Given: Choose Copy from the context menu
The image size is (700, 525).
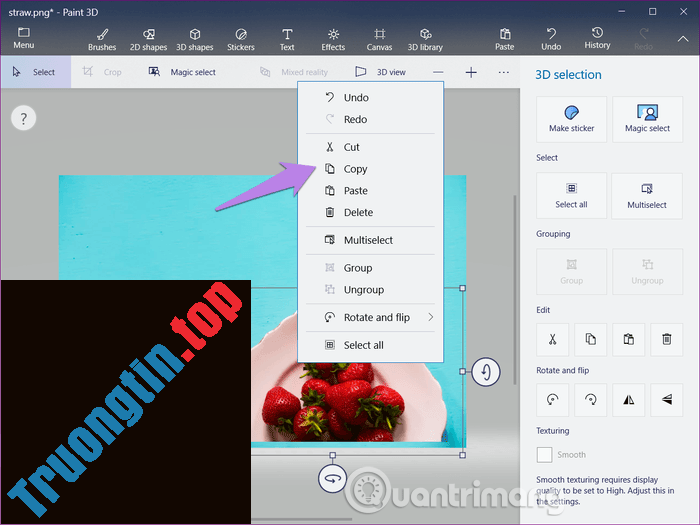Looking at the screenshot, I should point(371,169).
